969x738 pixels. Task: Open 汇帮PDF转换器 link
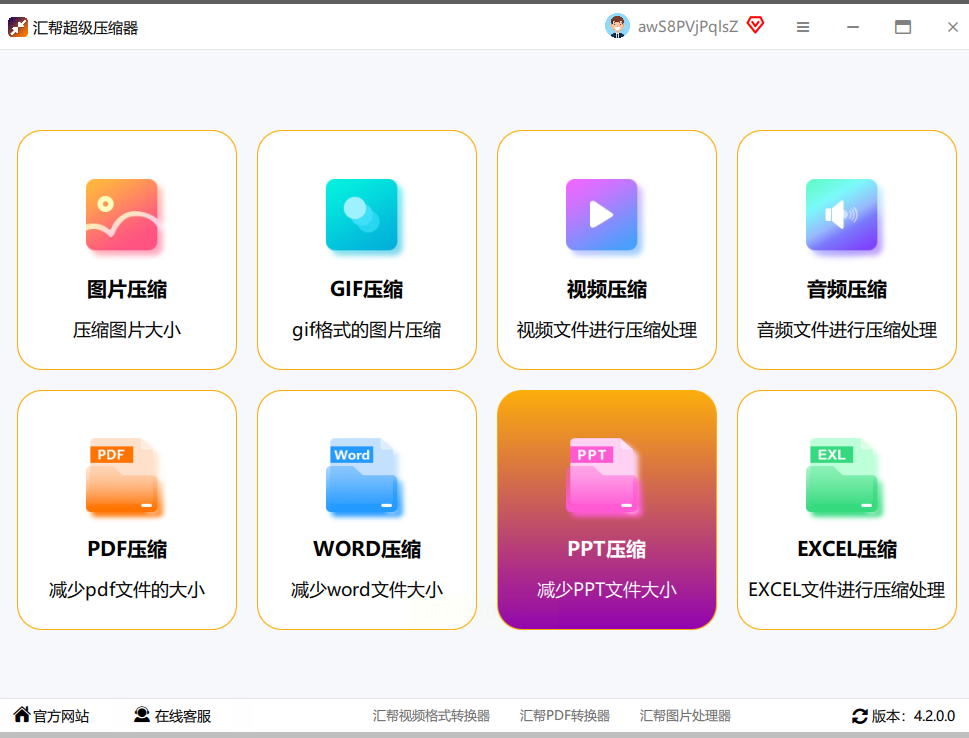(564, 716)
